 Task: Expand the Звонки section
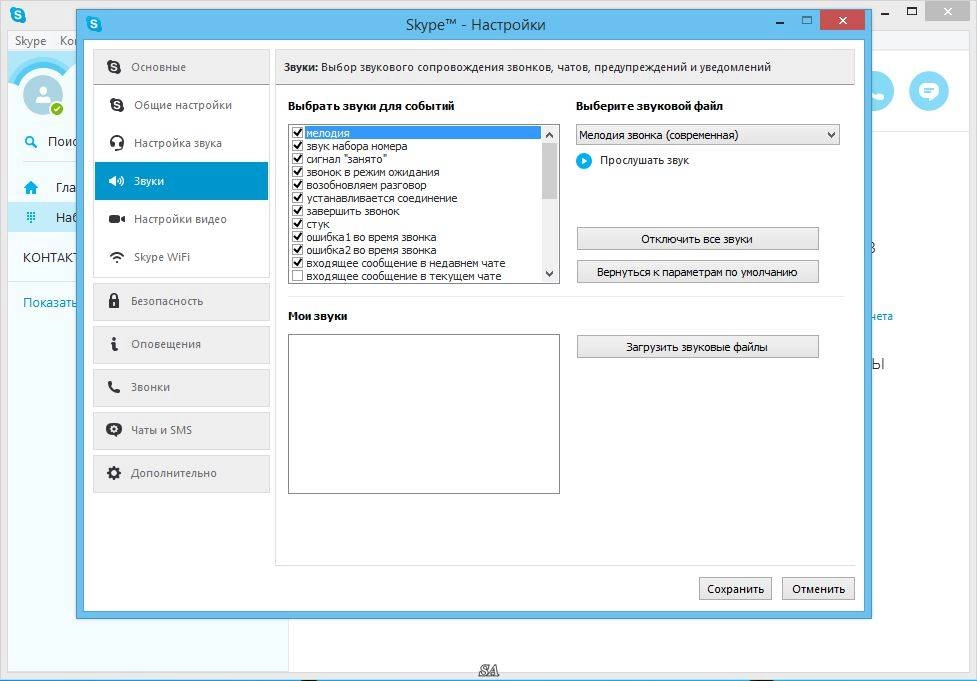pos(181,388)
